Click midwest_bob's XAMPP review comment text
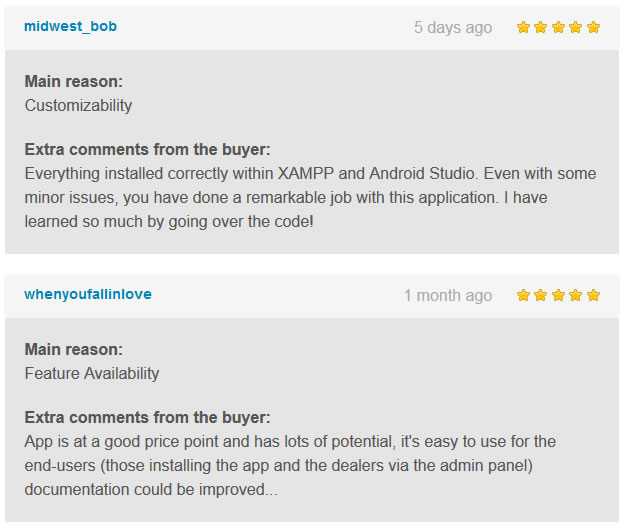Viewport: 626px width, 529px height. click(x=310, y=198)
